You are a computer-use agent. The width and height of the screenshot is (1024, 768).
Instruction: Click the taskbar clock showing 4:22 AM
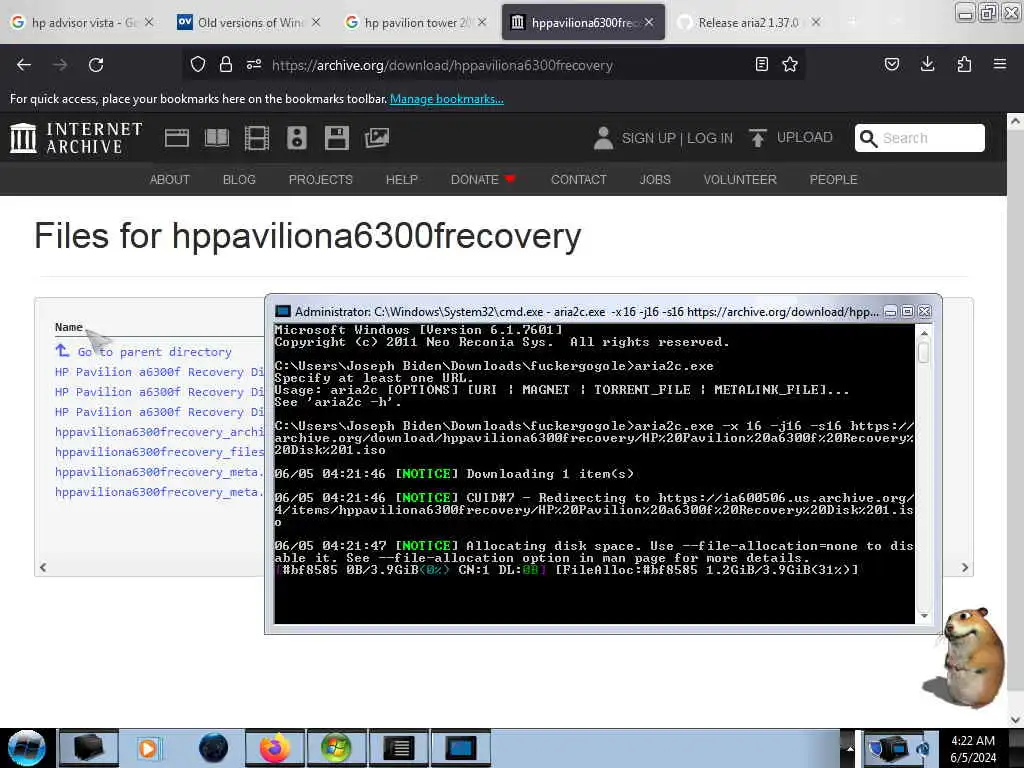point(973,749)
